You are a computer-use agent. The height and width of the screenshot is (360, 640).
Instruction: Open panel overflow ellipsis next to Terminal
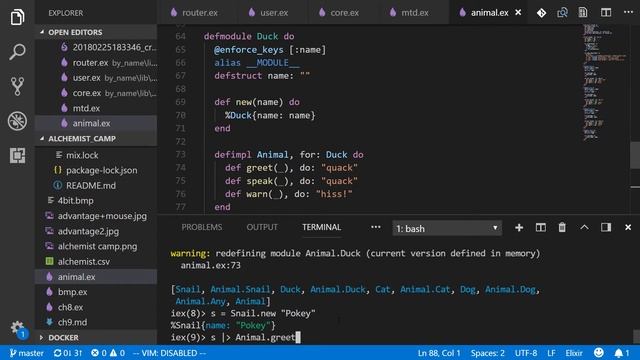coord(376,227)
